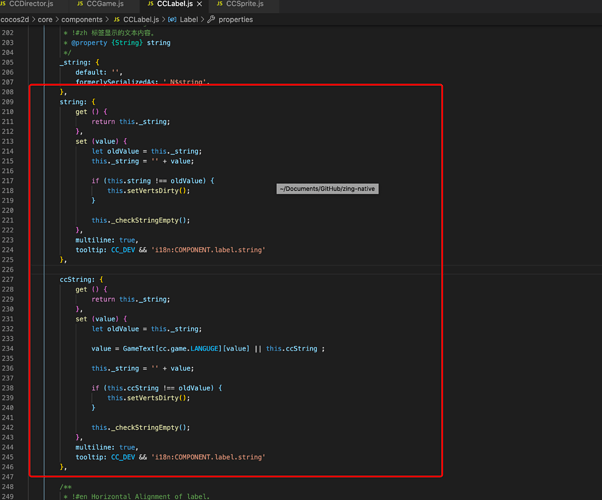Click line number 246 in the gutter

8,467
